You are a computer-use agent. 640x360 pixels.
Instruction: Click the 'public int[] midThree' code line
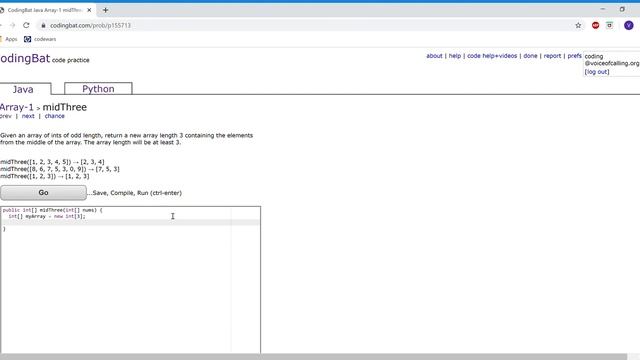(53, 210)
